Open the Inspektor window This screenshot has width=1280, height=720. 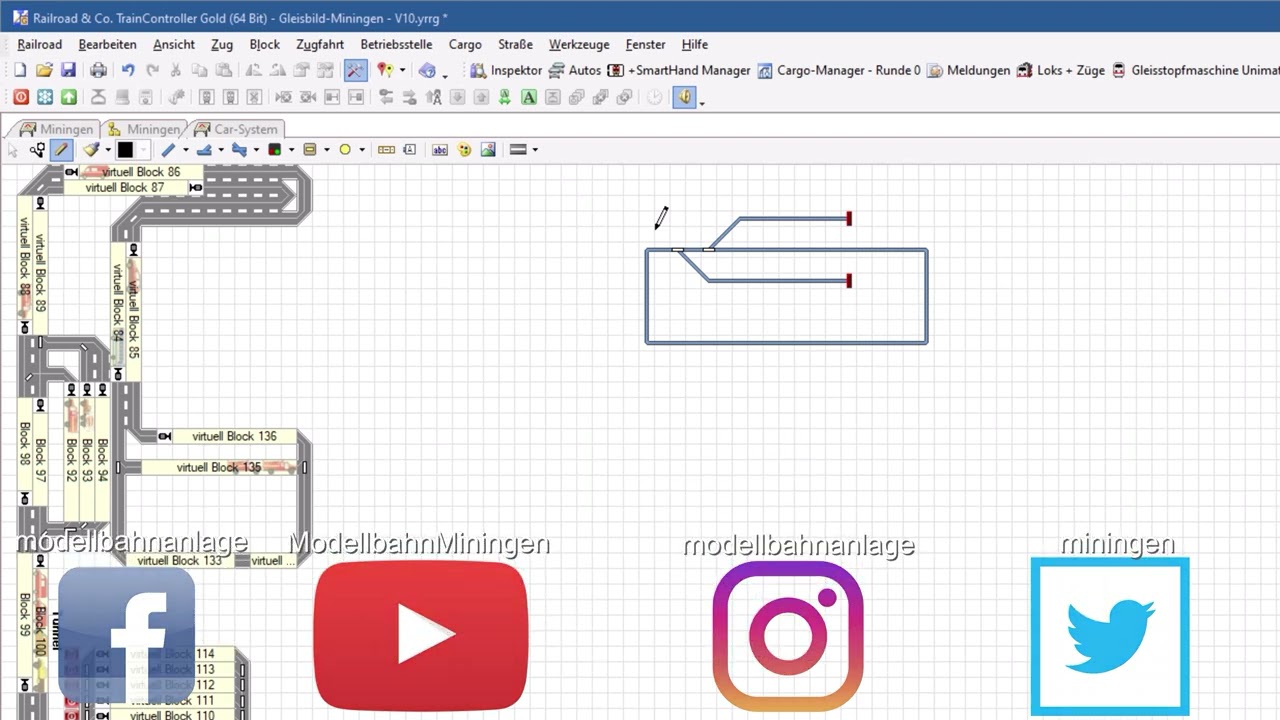(506, 70)
